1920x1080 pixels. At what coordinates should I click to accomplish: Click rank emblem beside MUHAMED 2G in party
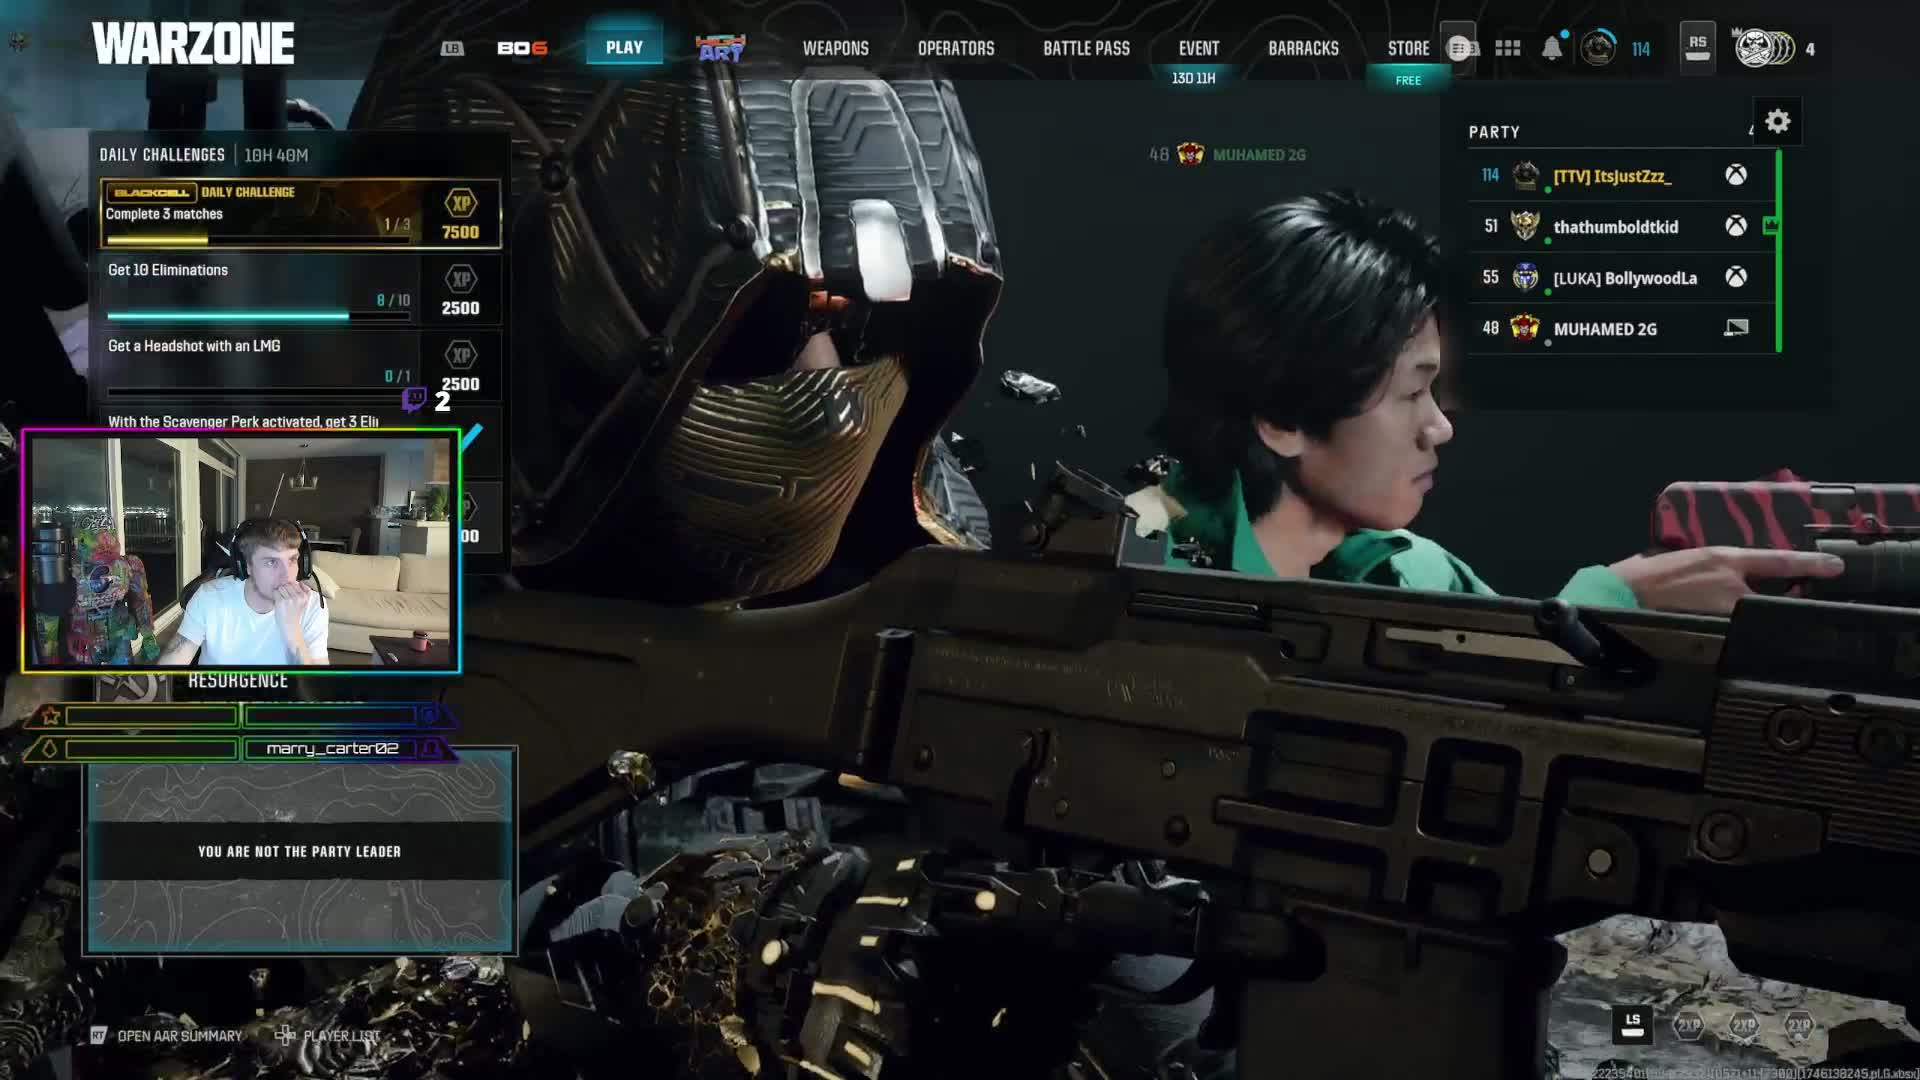tap(1525, 327)
